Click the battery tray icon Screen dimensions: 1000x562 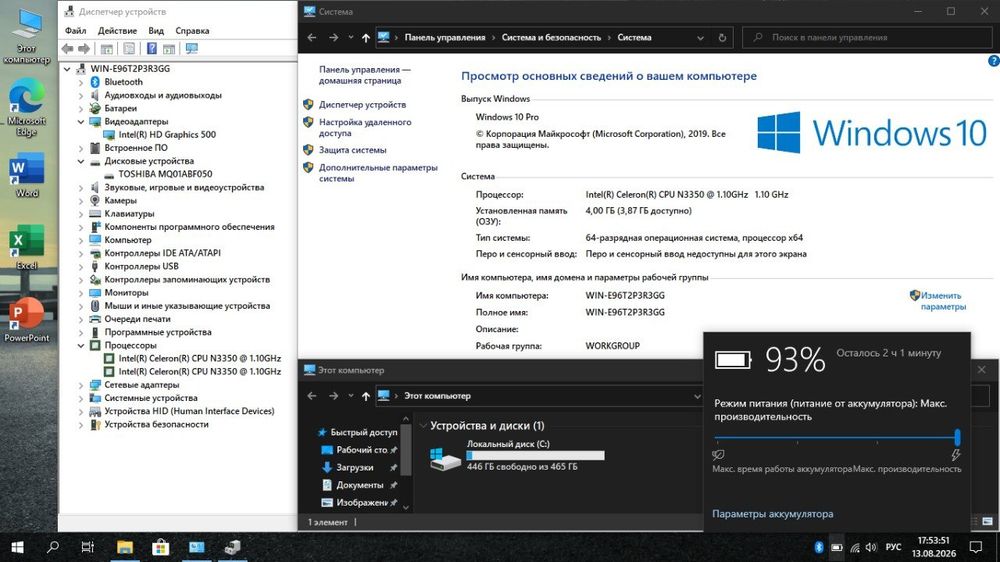click(x=837, y=547)
